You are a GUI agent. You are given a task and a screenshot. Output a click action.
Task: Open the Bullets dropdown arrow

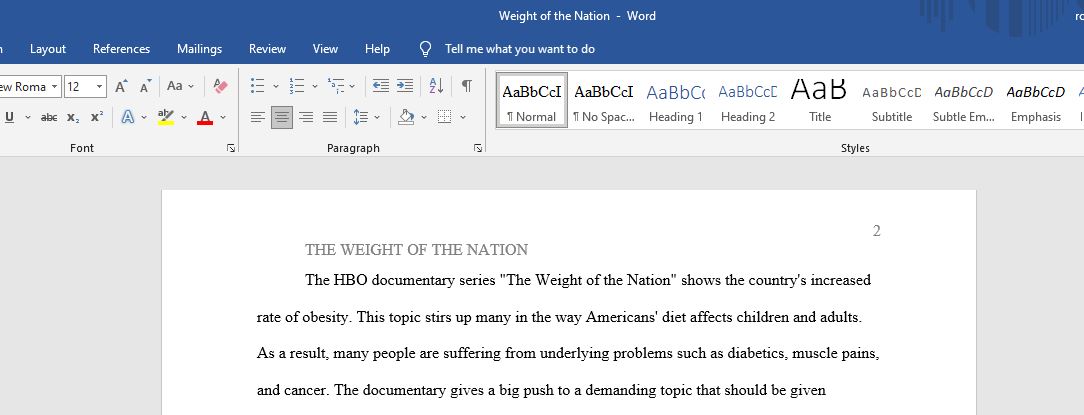(276, 86)
